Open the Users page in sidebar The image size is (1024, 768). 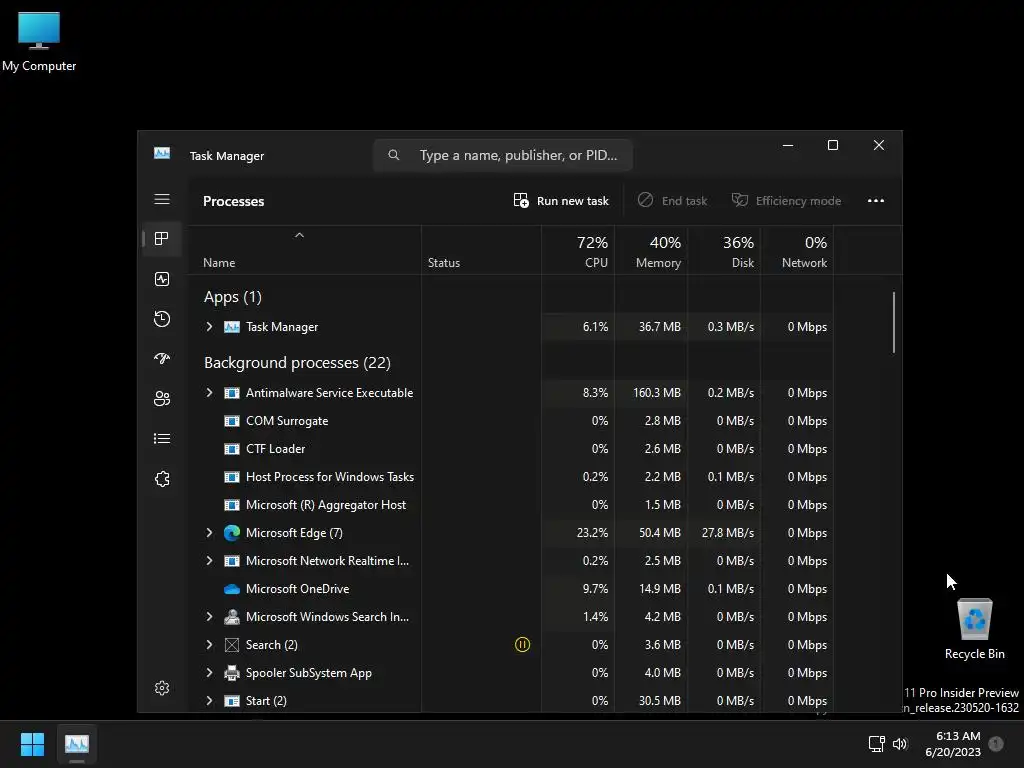point(162,398)
